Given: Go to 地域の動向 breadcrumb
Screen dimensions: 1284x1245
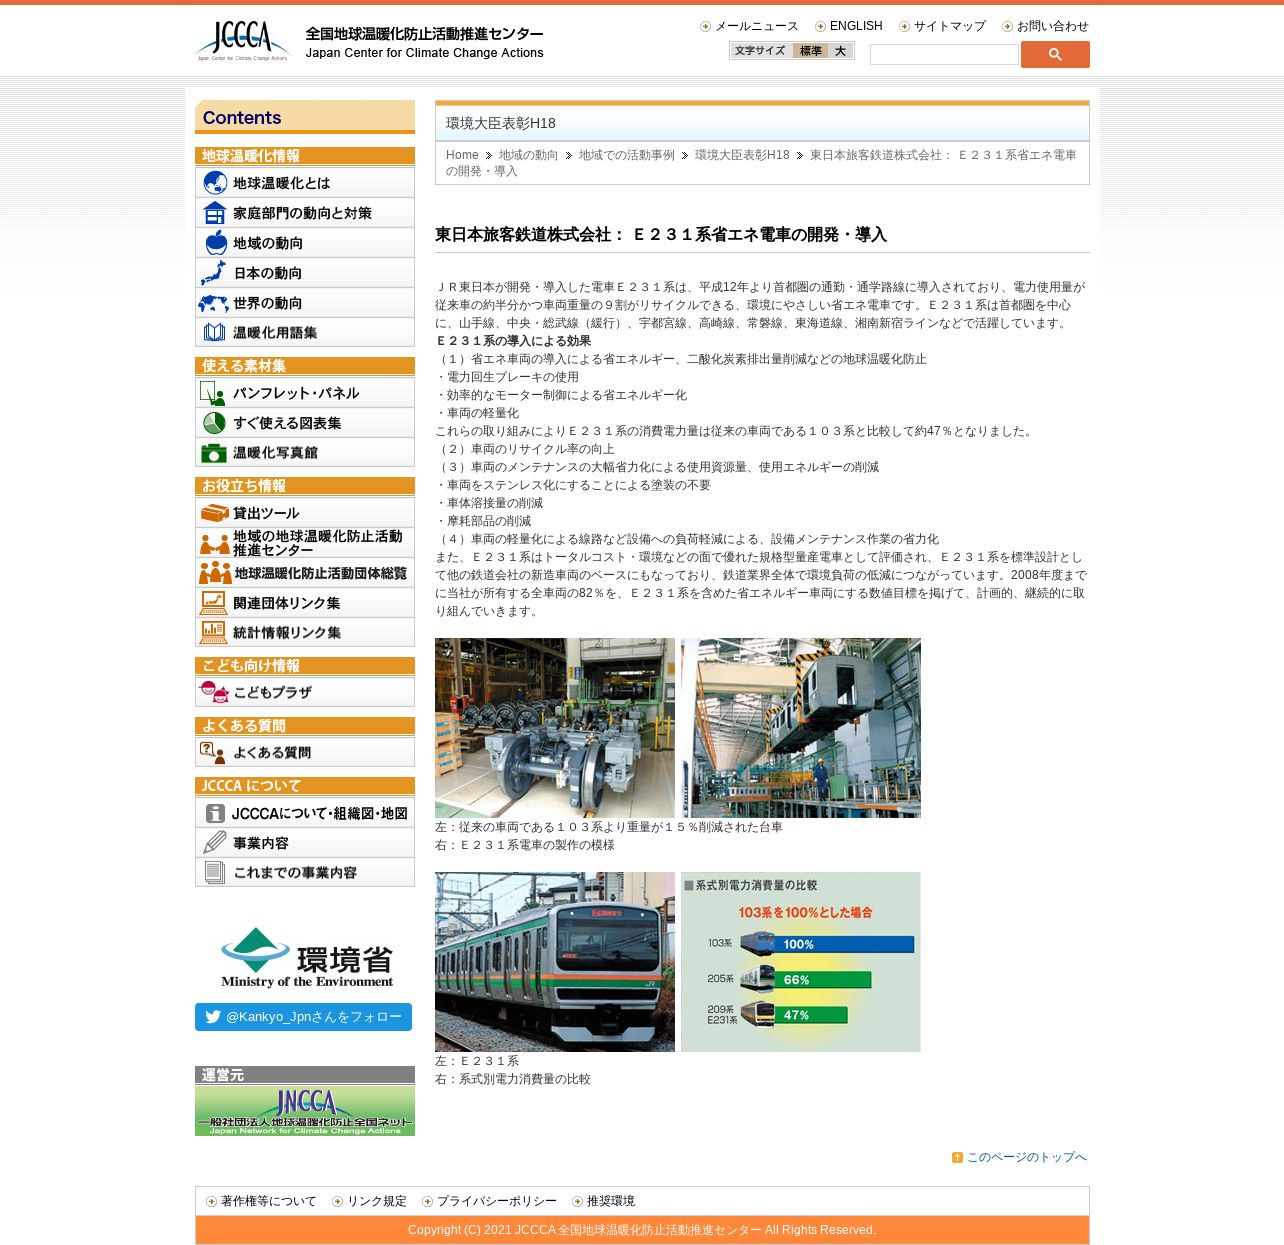Looking at the screenshot, I should point(528,155).
